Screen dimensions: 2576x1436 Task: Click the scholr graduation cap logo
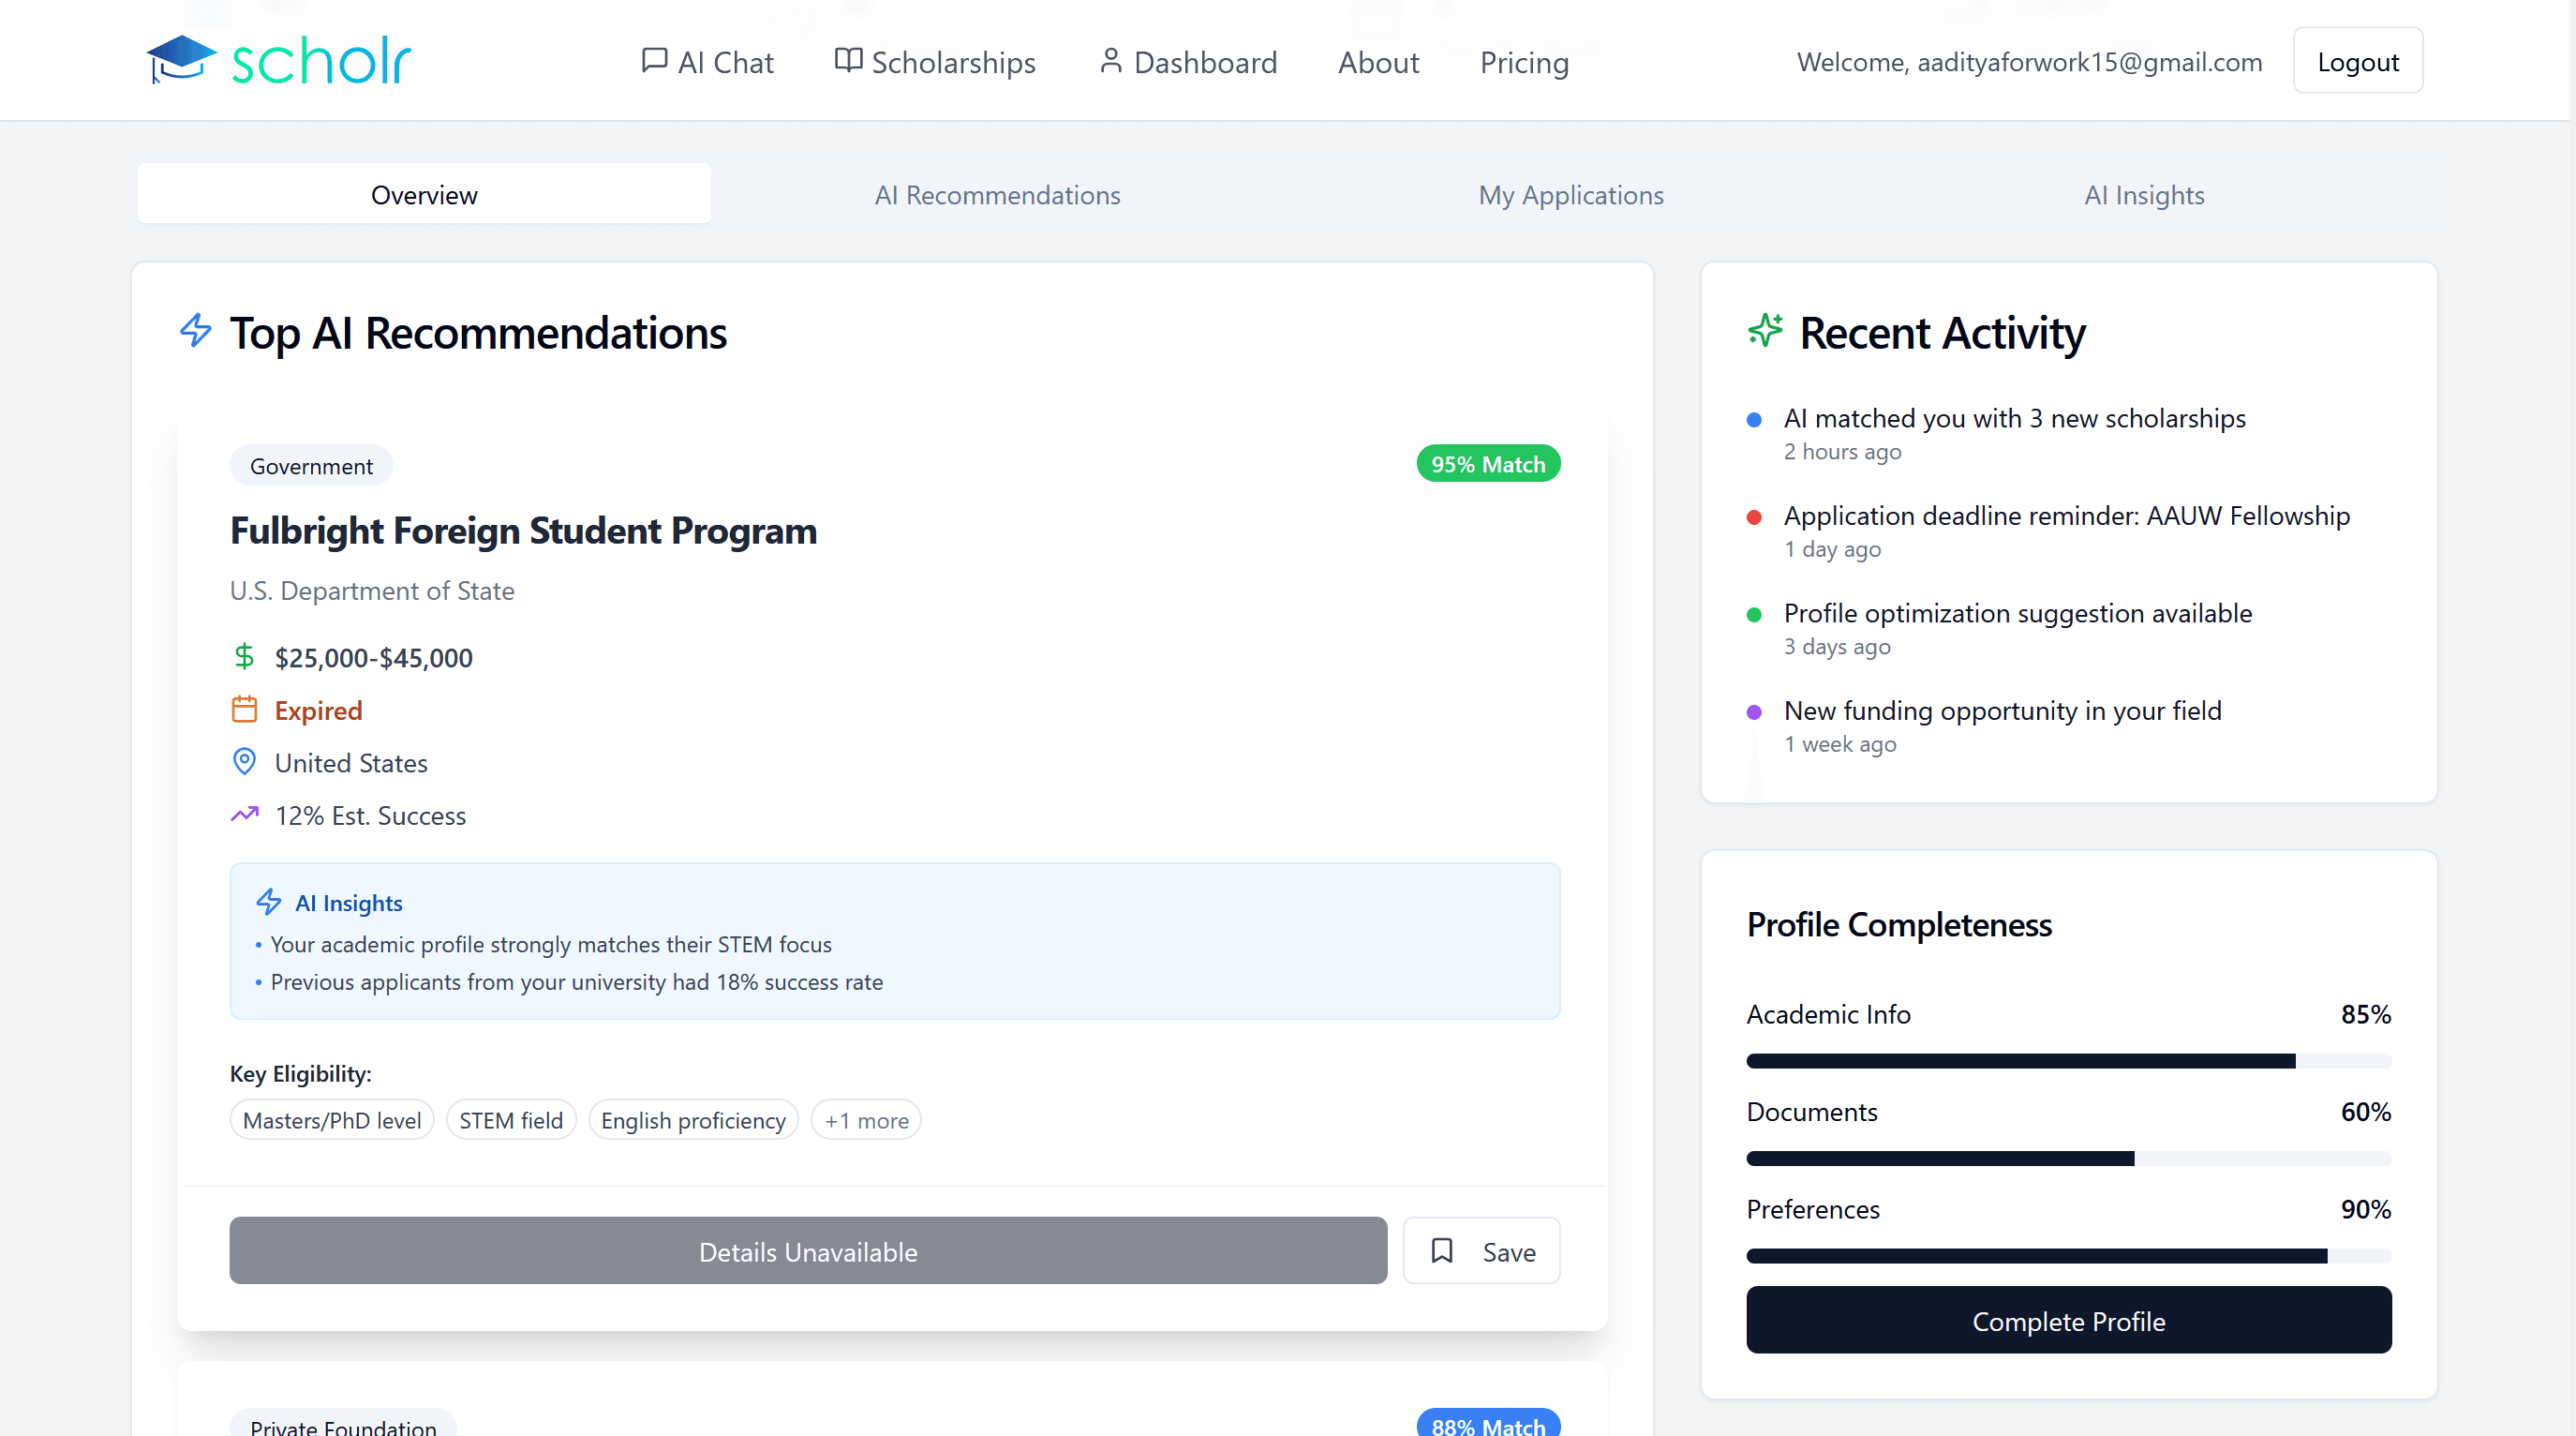click(x=181, y=59)
